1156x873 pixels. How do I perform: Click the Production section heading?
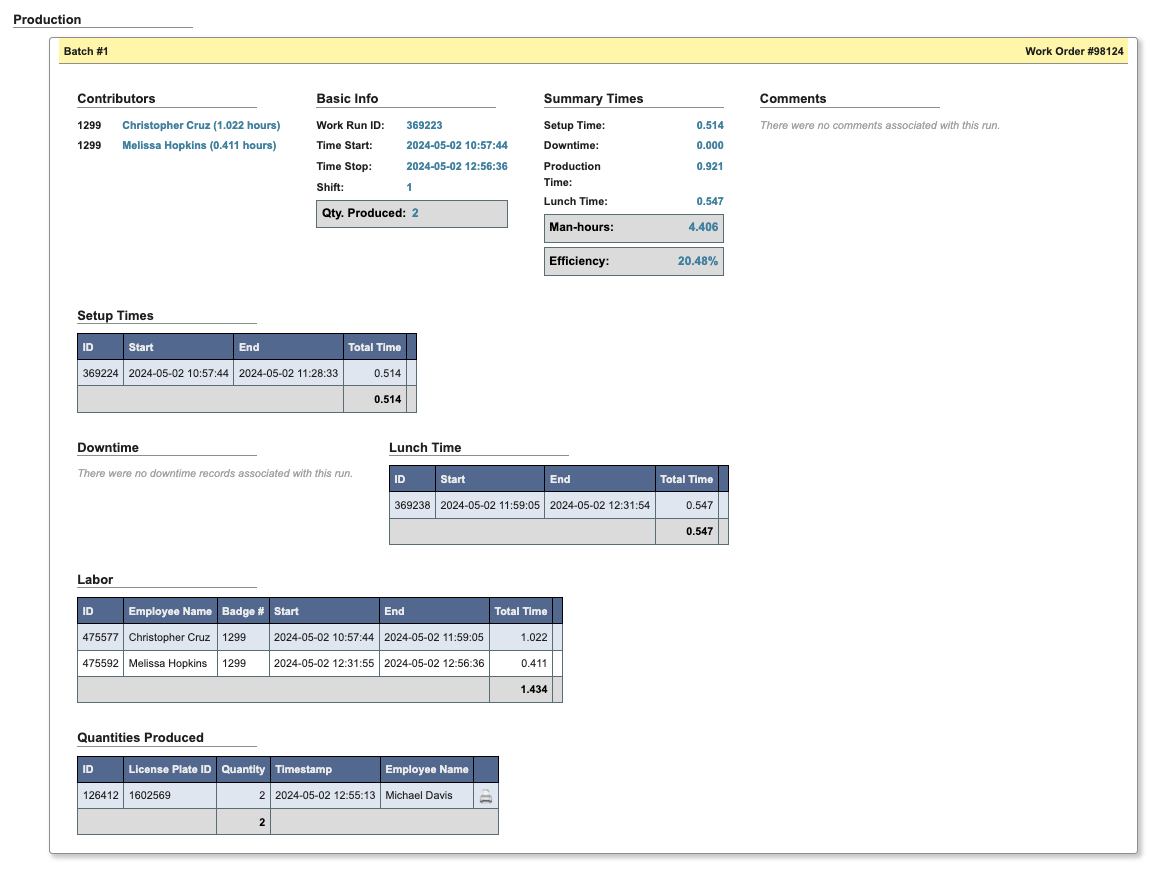tap(47, 20)
